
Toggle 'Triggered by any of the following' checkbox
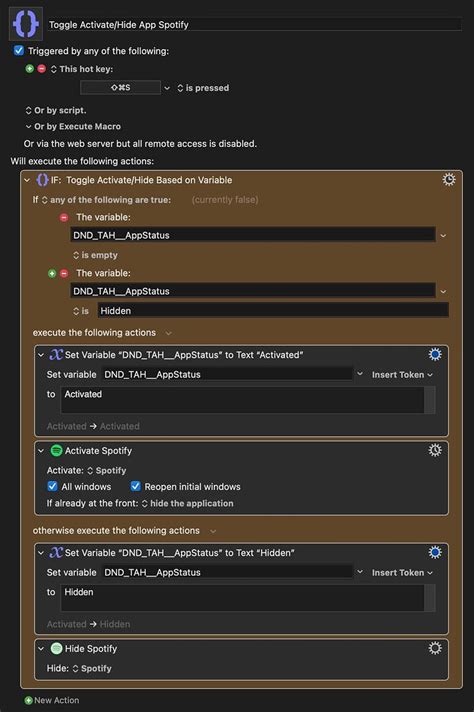[x=19, y=50]
